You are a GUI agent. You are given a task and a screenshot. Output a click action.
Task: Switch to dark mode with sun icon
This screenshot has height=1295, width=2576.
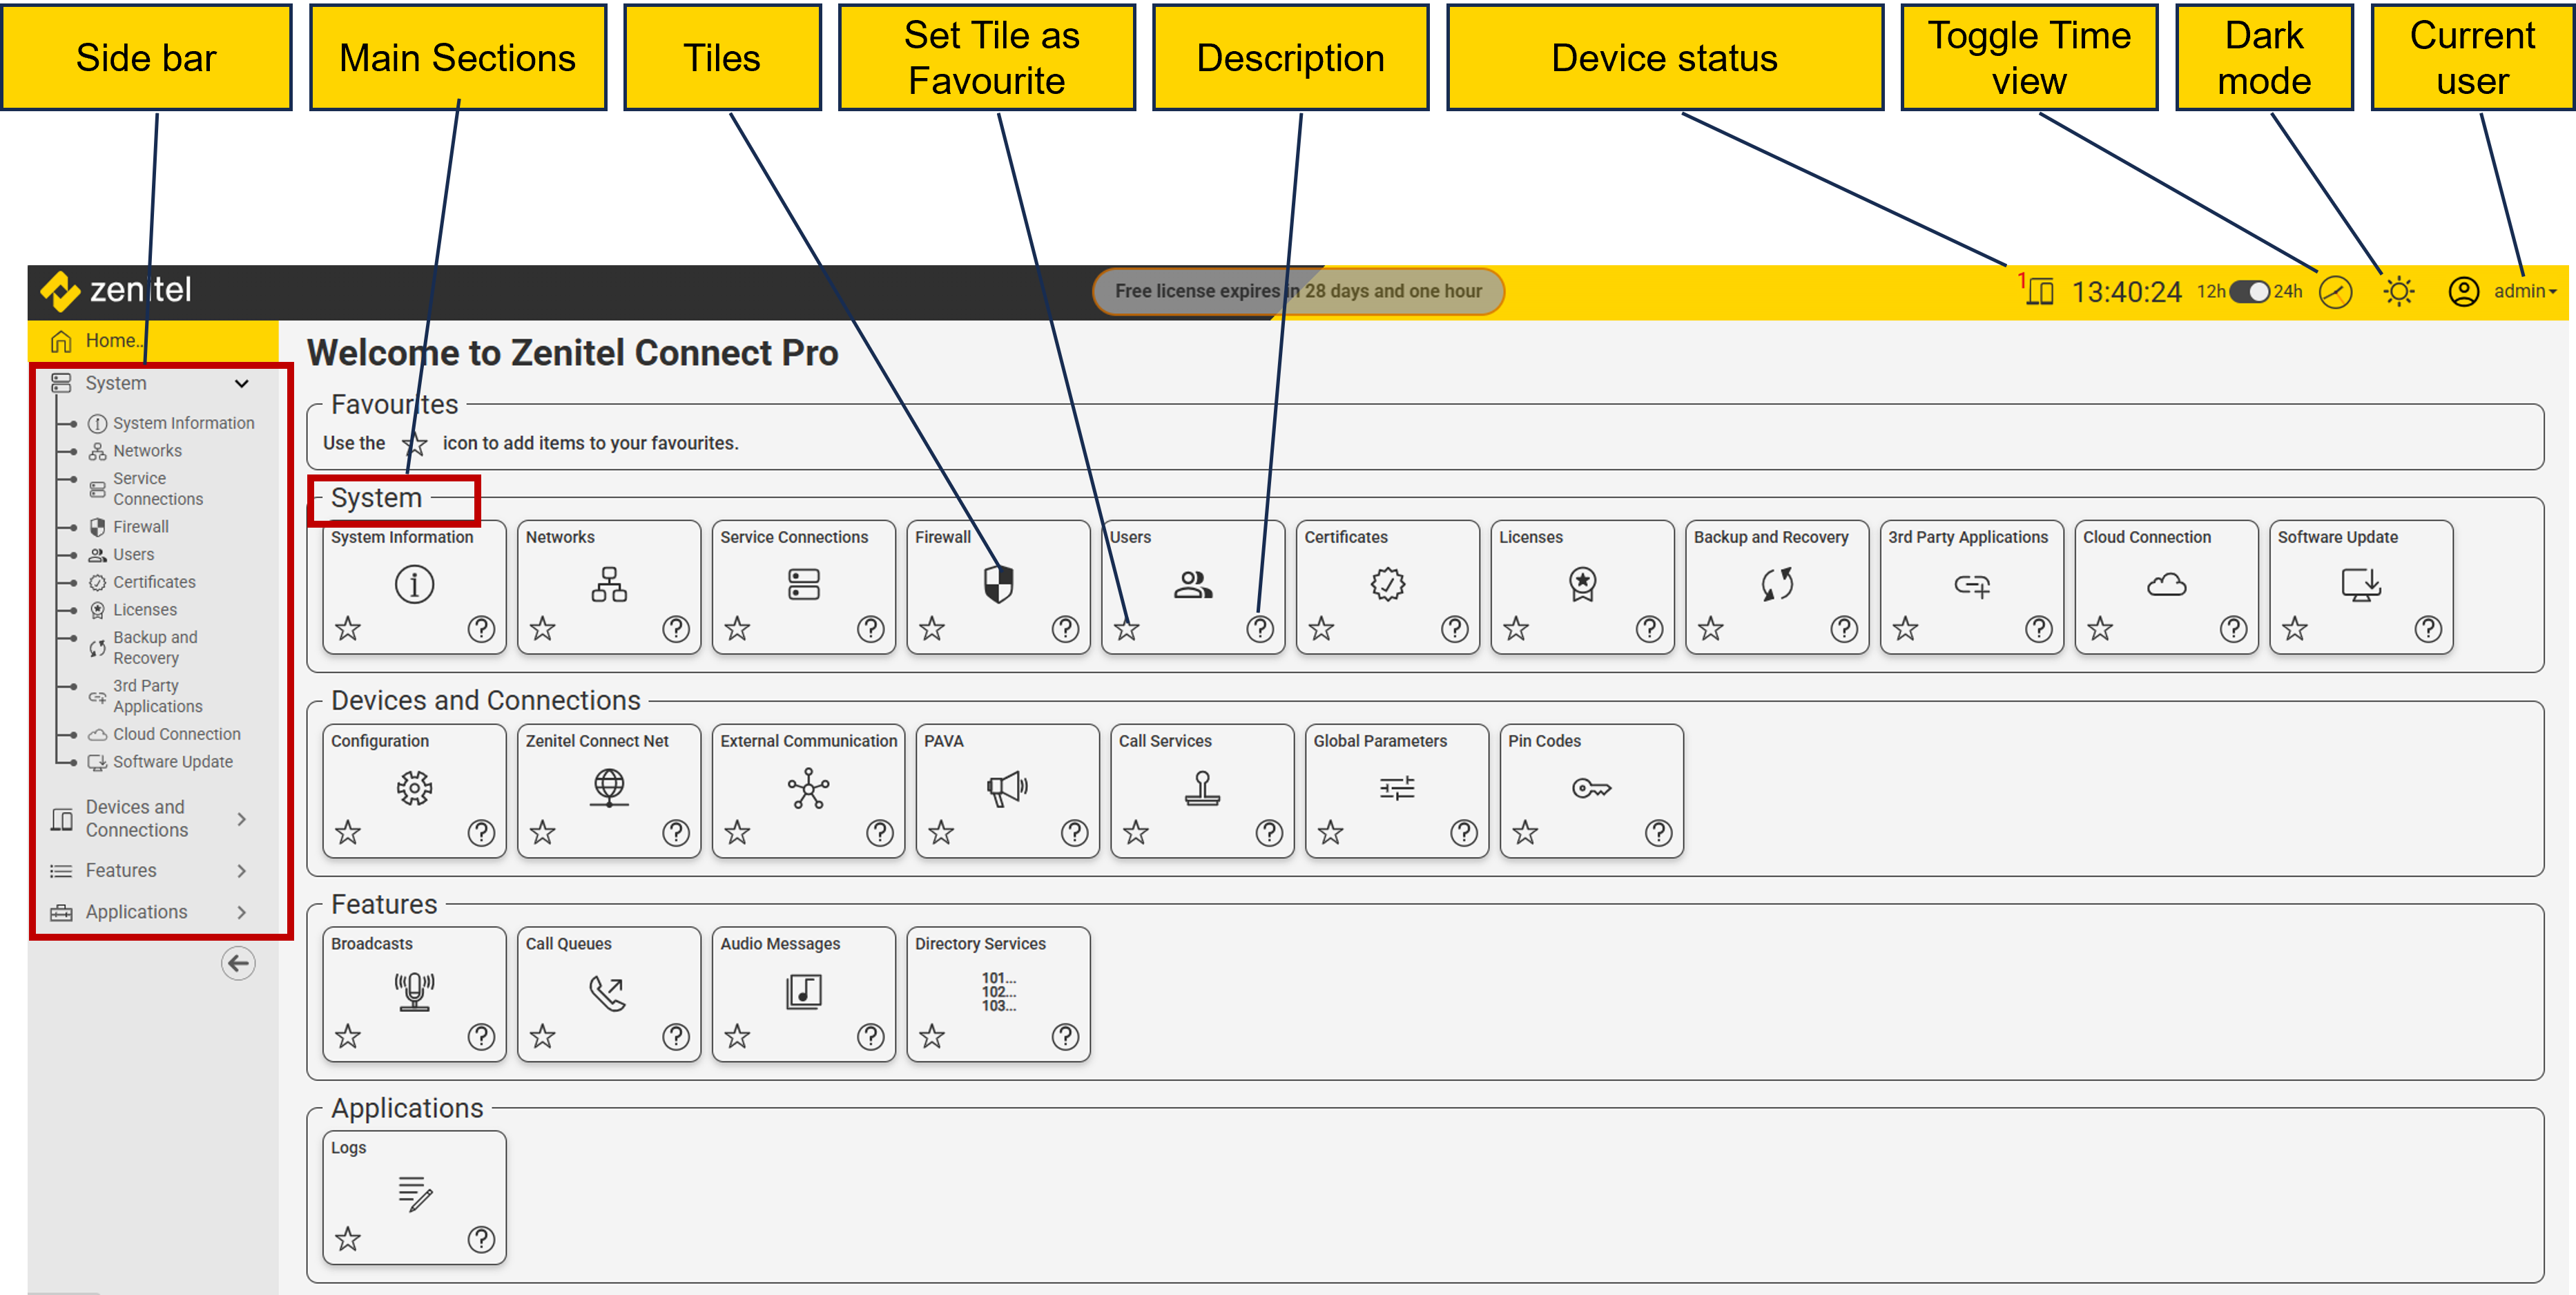pyautogui.click(x=2398, y=291)
